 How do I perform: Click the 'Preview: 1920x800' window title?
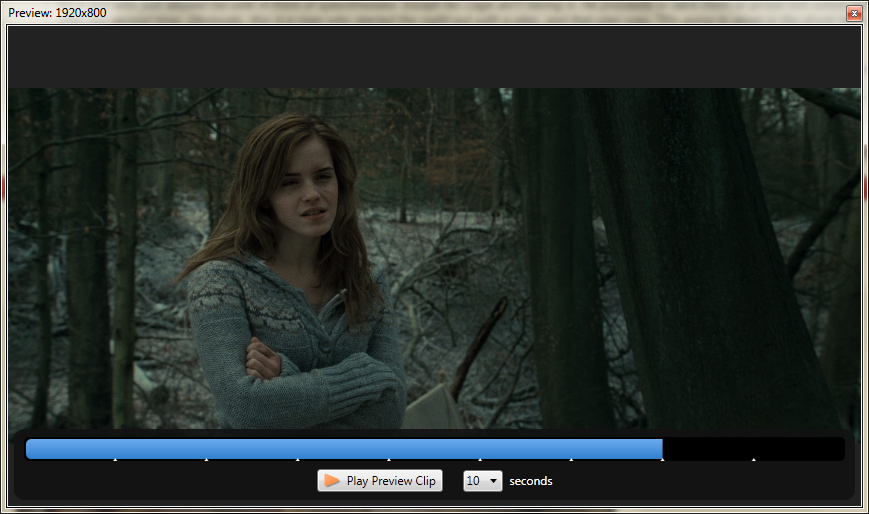[57, 13]
